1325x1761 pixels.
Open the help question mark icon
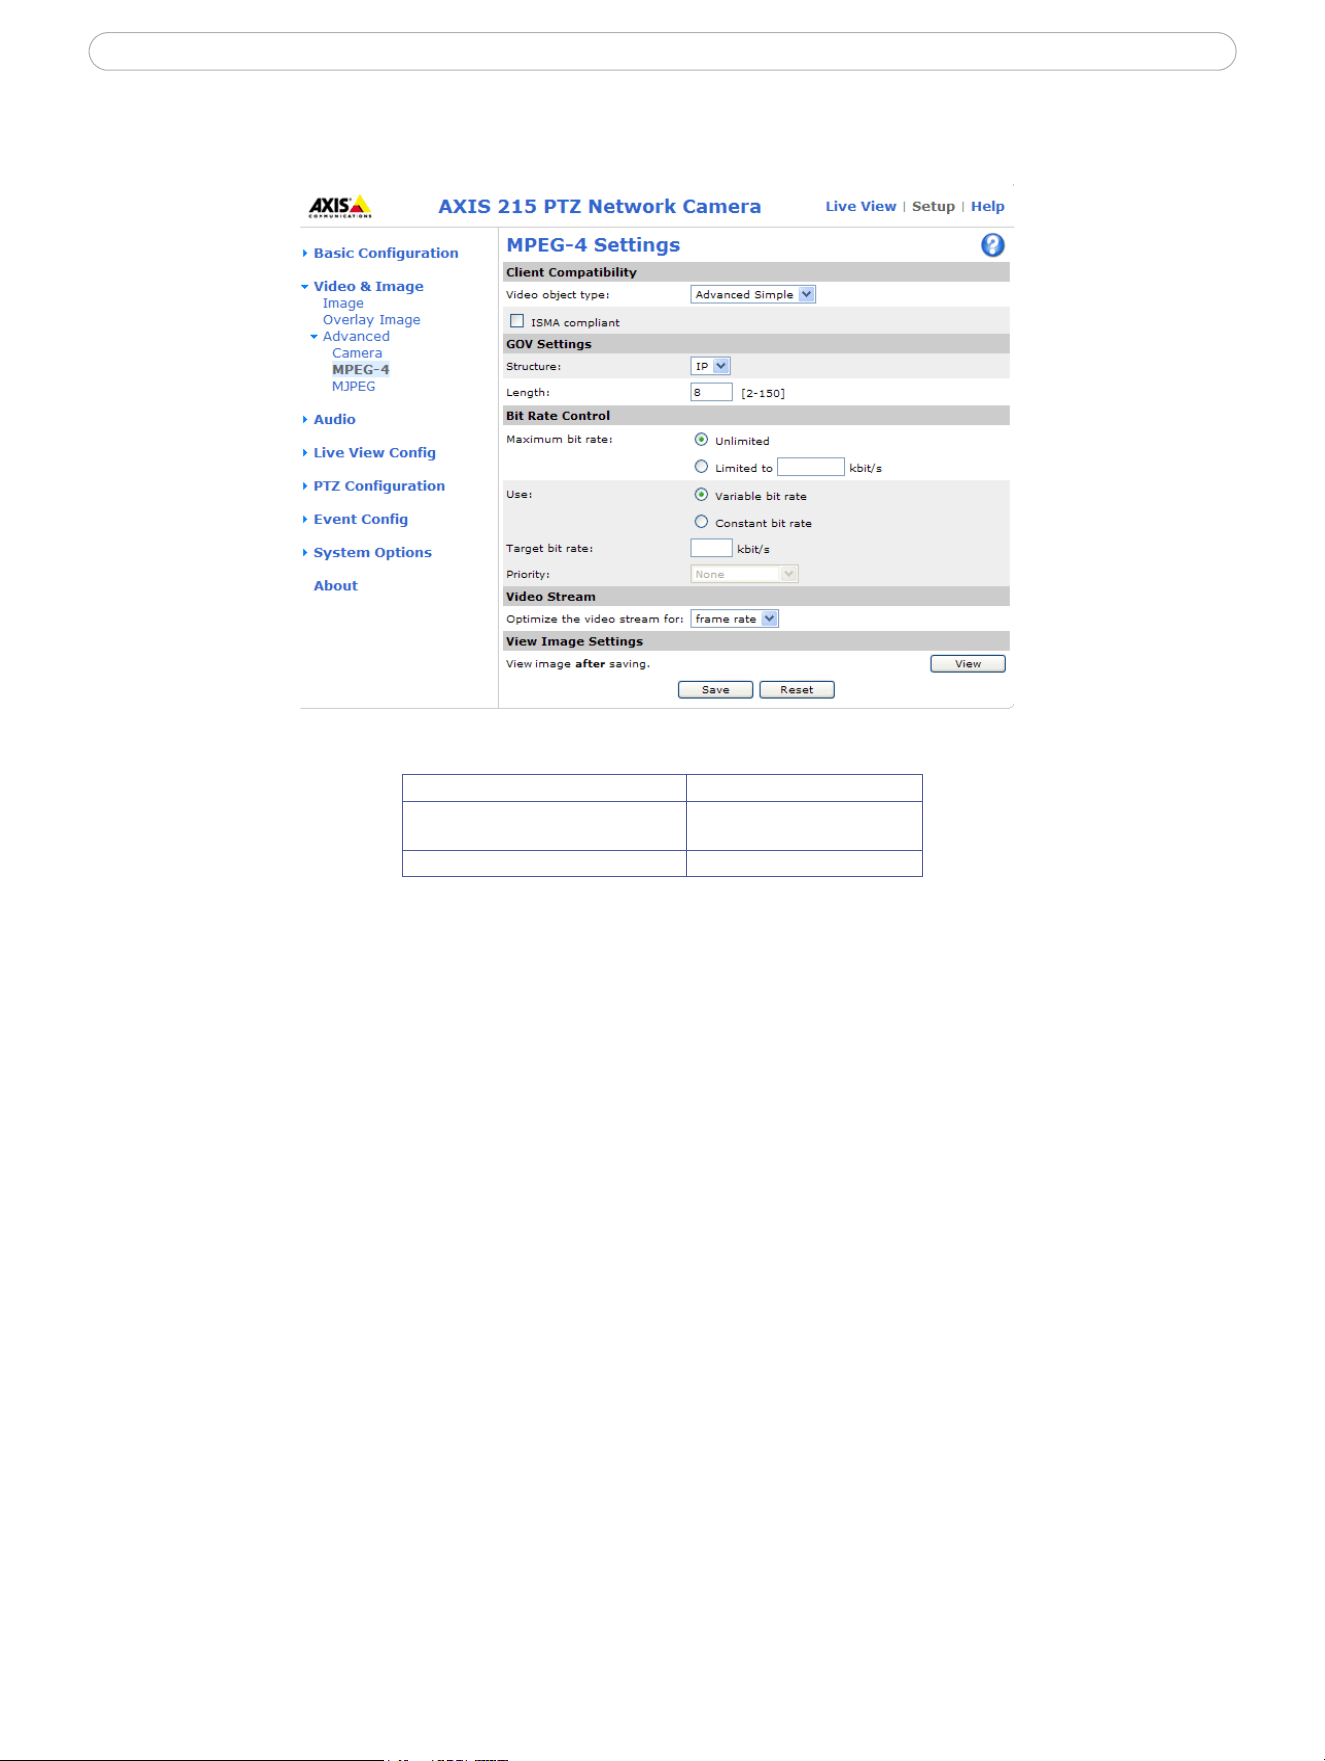(992, 245)
